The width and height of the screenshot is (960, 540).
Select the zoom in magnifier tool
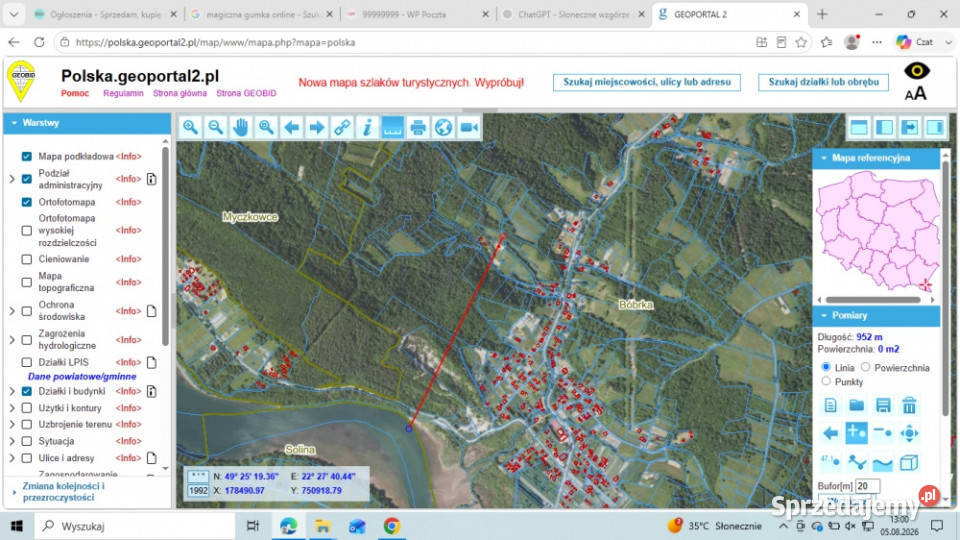[190, 127]
